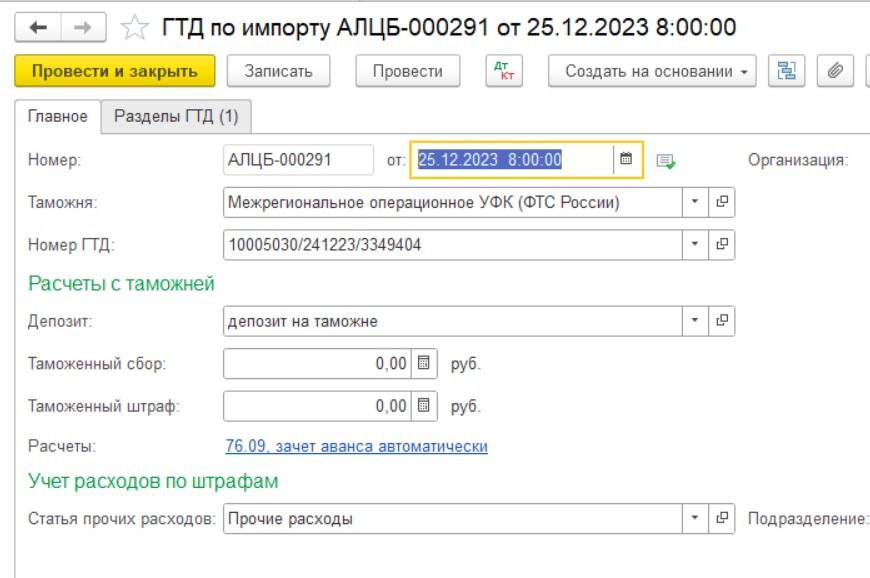Click the back navigation arrow
Viewport: 870px width, 578px height.
click(39, 27)
